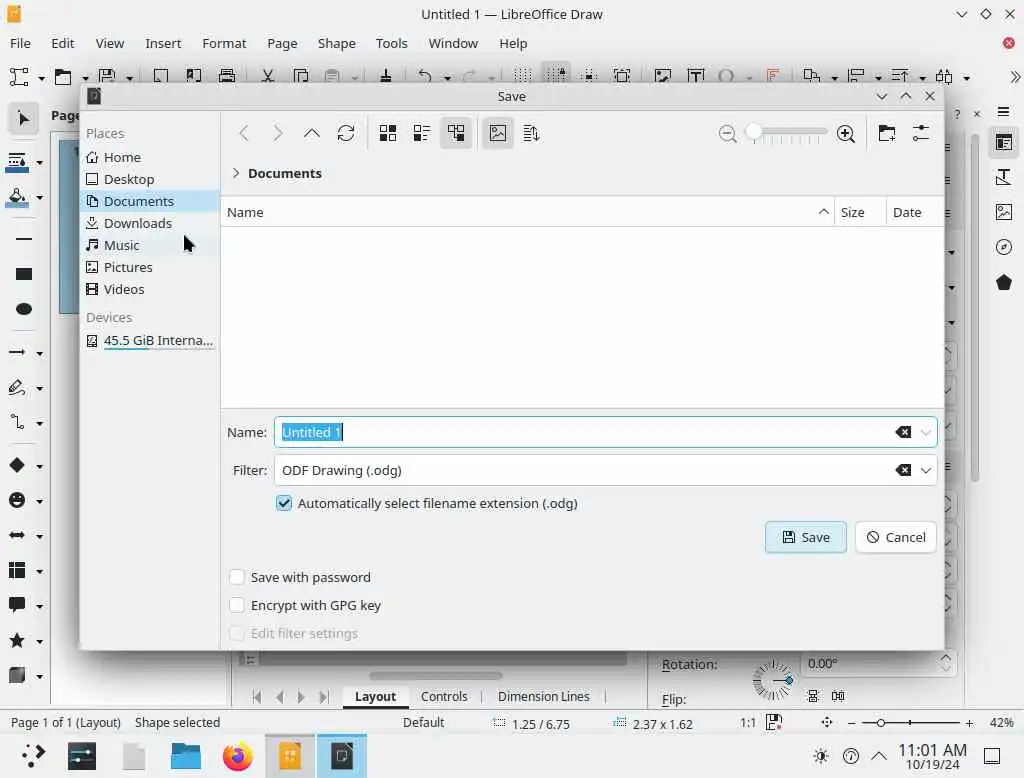Expand the Name history dropdown
The image size is (1024, 778).
click(x=925, y=432)
